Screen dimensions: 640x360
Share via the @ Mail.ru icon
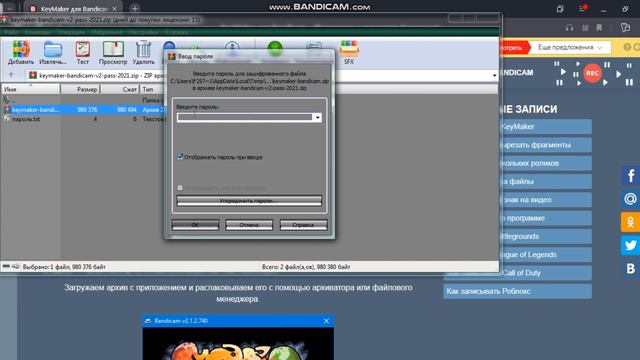(631, 199)
